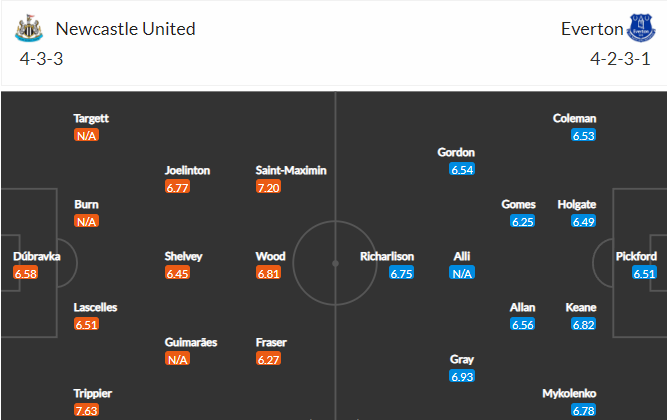Select Wood's 6.81 rating badge
667x420 pixels.
point(268,273)
